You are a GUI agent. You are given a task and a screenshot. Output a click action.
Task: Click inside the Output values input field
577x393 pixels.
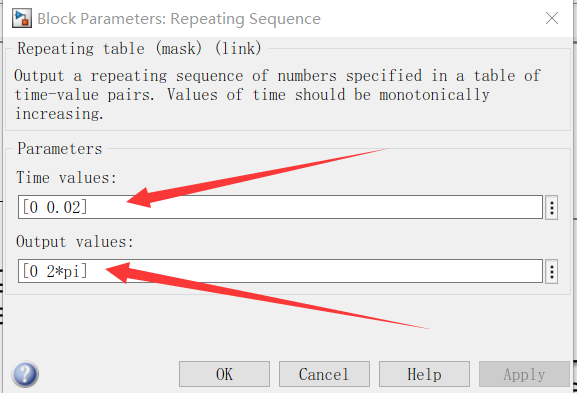[280, 271]
